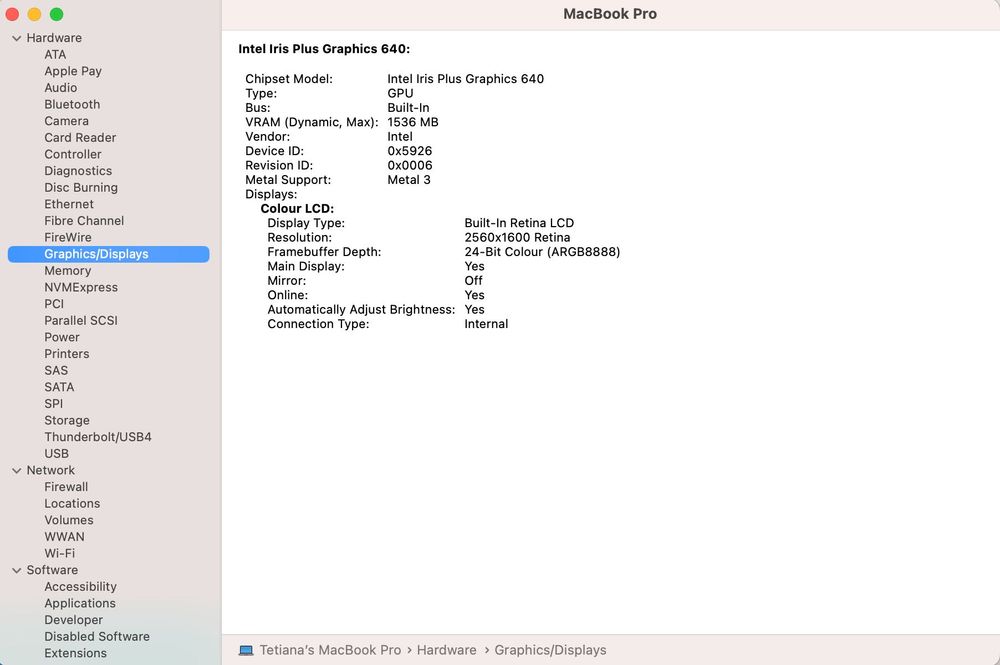Select Disc Burning item
The height and width of the screenshot is (665, 1000).
click(x=81, y=187)
